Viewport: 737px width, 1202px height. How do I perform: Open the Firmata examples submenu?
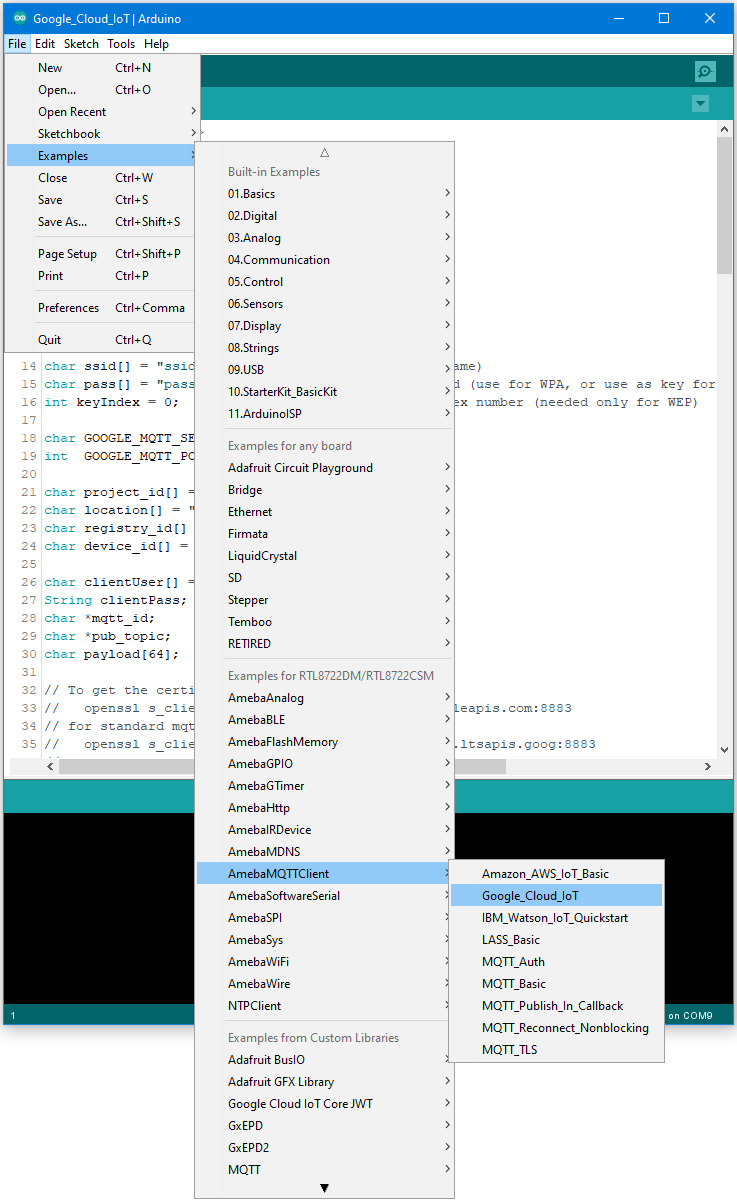(325, 534)
